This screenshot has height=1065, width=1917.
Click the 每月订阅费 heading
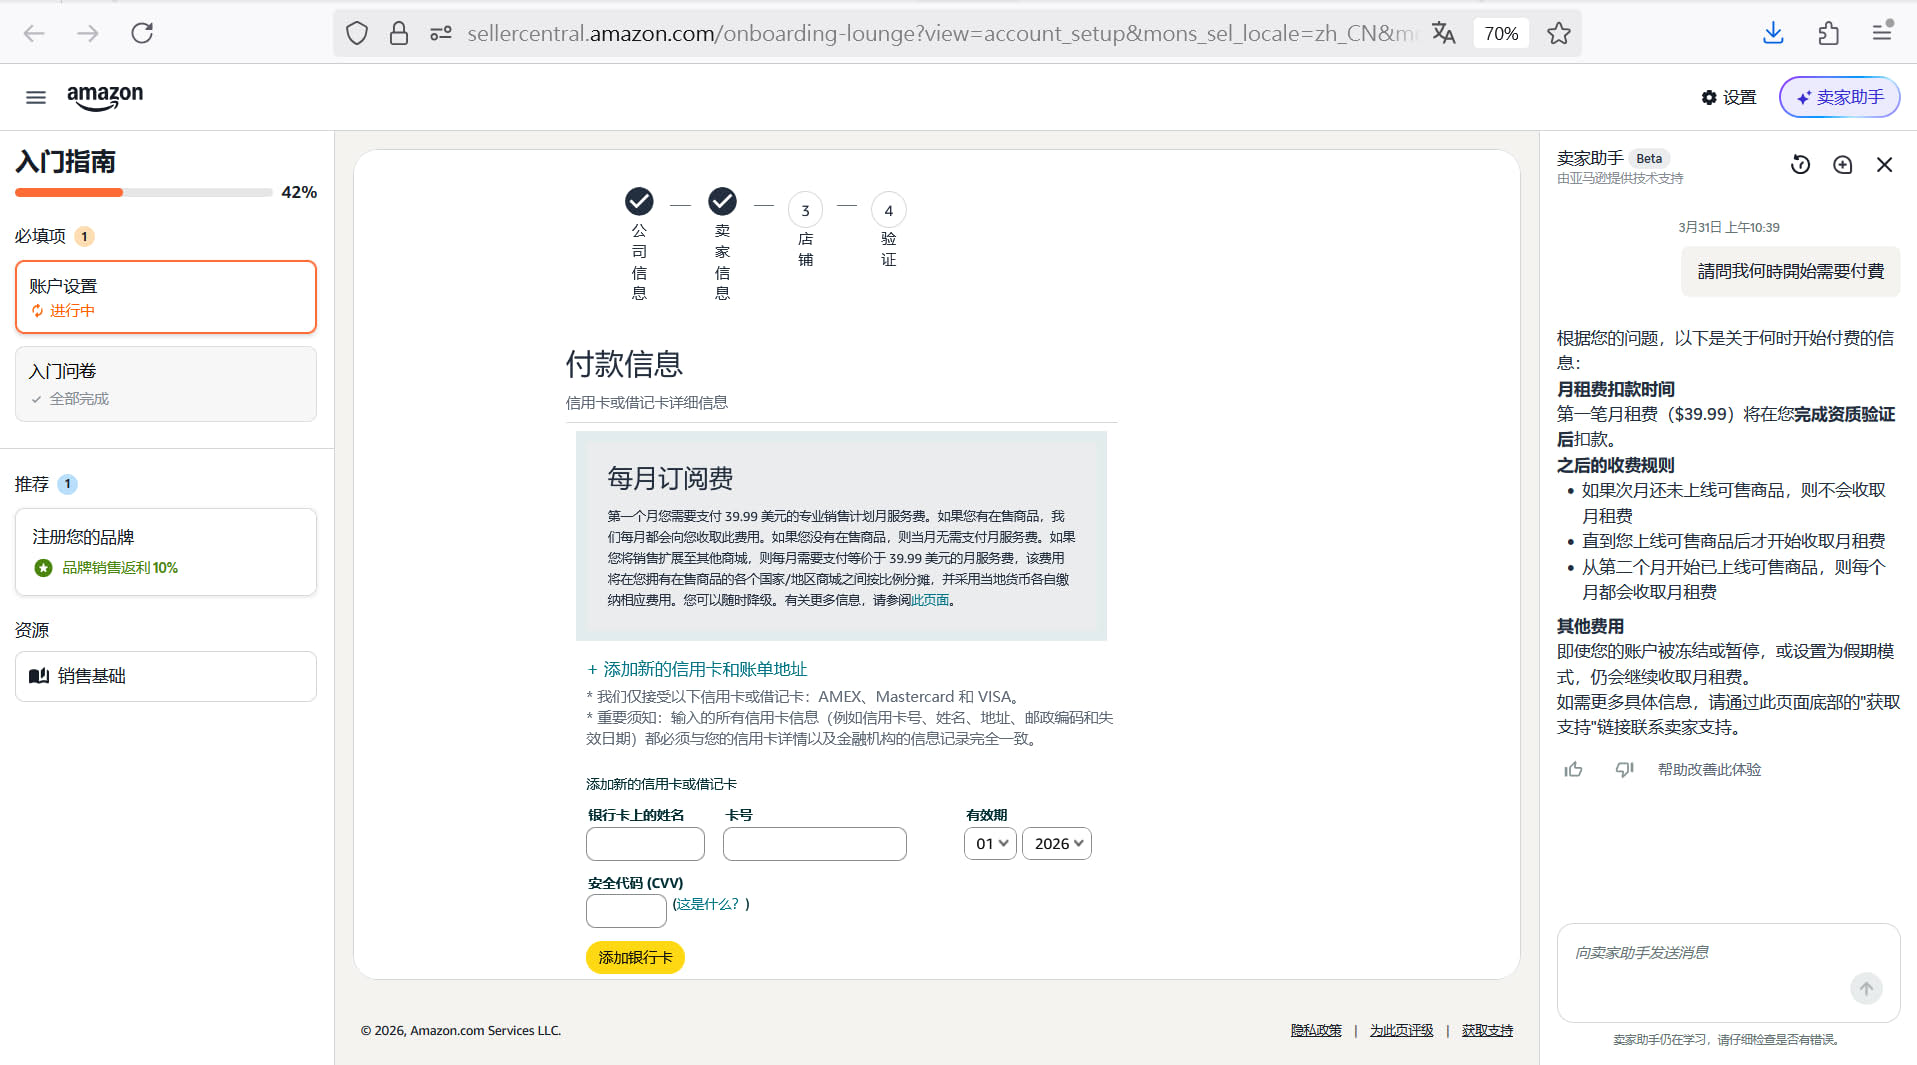pyautogui.click(x=670, y=479)
